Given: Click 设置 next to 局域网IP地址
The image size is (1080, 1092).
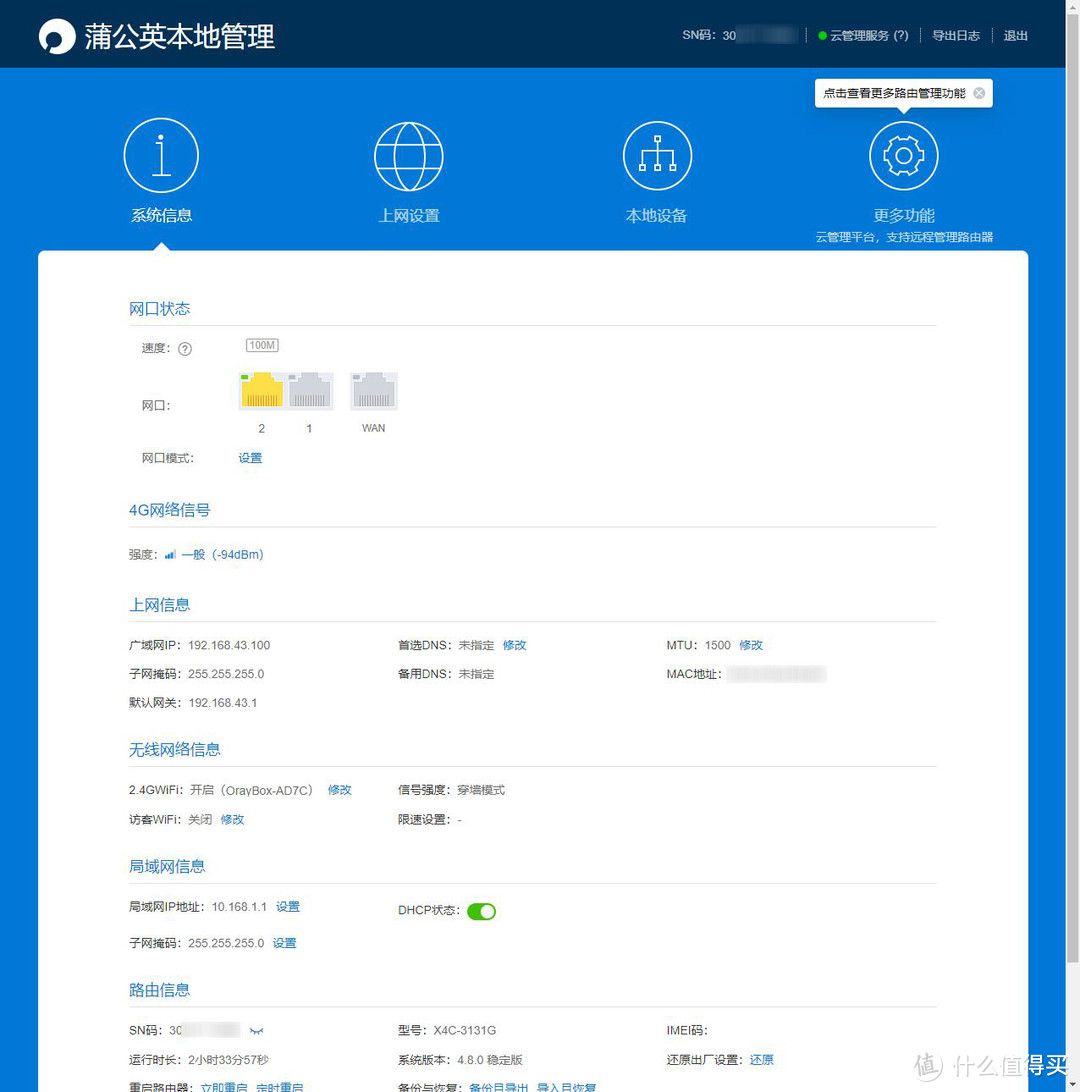Looking at the screenshot, I should point(288,907).
